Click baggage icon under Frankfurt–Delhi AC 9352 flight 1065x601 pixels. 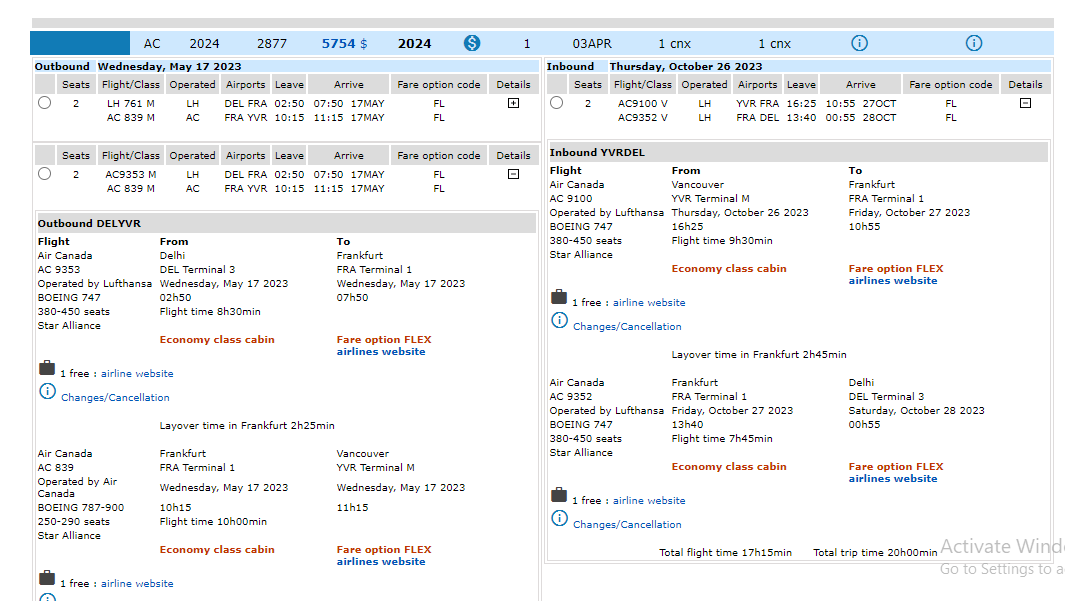pyautogui.click(x=559, y=496)
